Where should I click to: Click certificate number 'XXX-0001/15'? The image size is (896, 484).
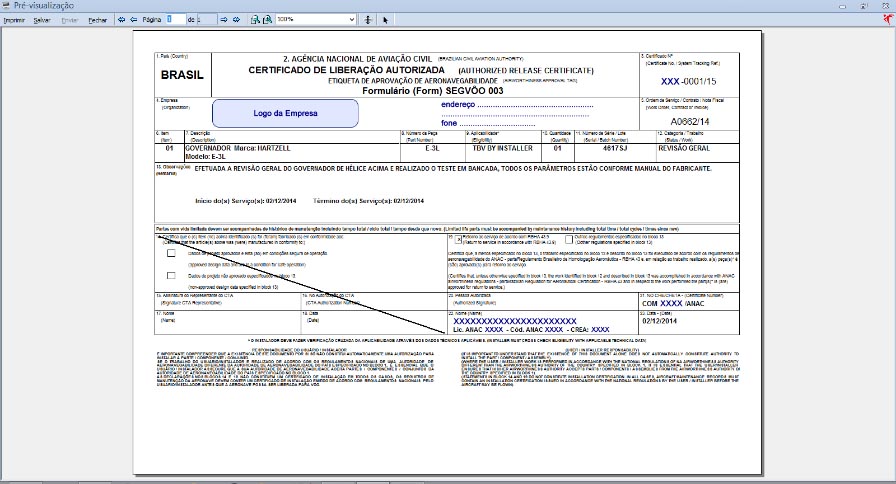point(689,81)
